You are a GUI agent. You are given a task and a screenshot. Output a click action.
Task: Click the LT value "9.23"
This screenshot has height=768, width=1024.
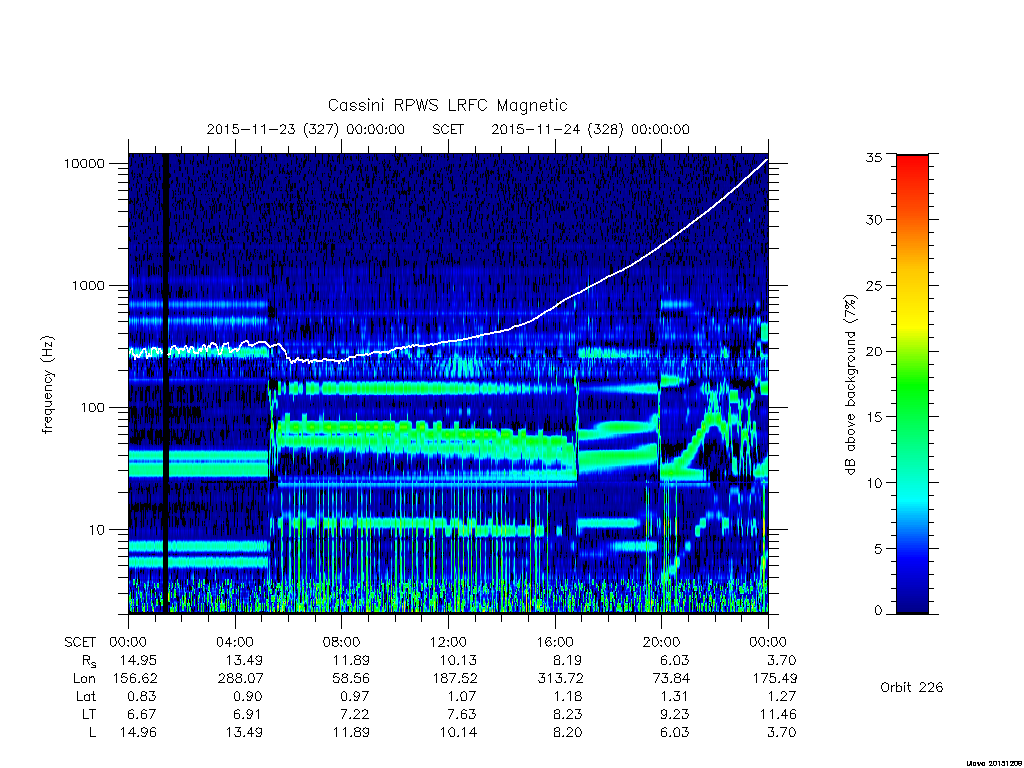click(675, 714)
